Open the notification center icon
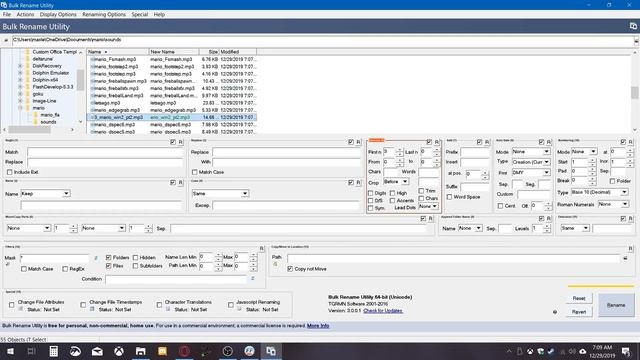Screen dimensions: 640x360 (x=626, y=351)
